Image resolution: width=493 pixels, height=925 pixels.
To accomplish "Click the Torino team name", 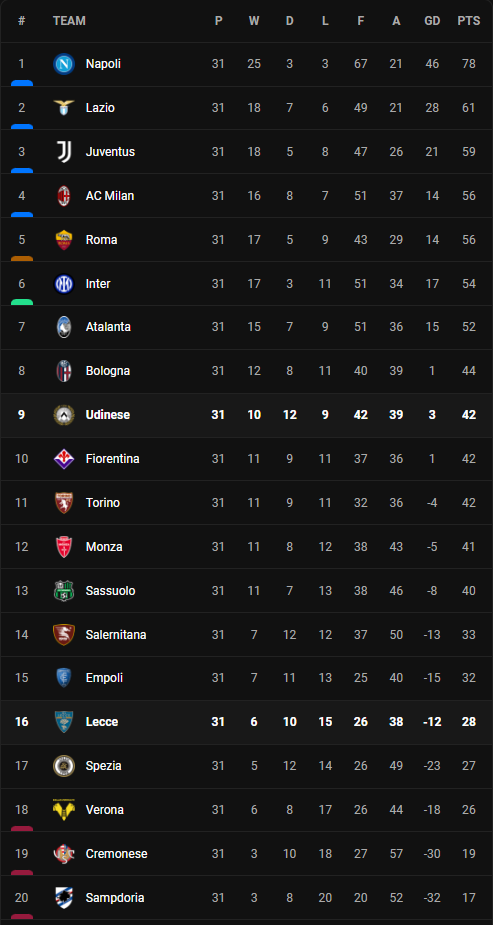I will [103, 503].
